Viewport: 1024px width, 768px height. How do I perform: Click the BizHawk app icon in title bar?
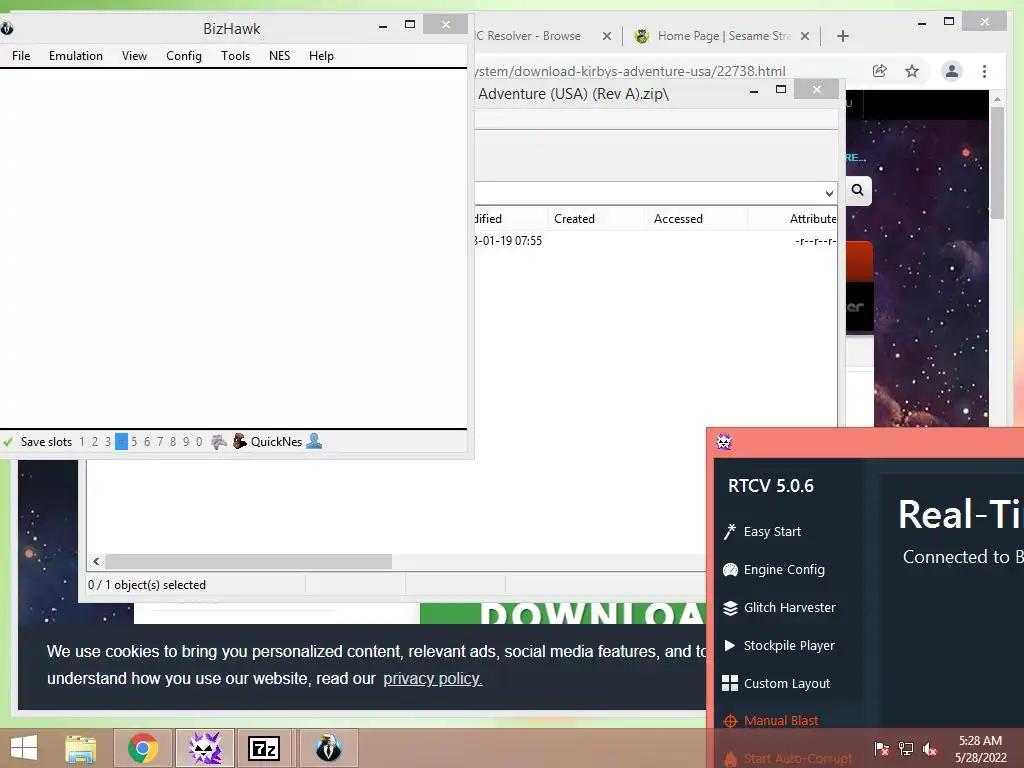[7, 28]
